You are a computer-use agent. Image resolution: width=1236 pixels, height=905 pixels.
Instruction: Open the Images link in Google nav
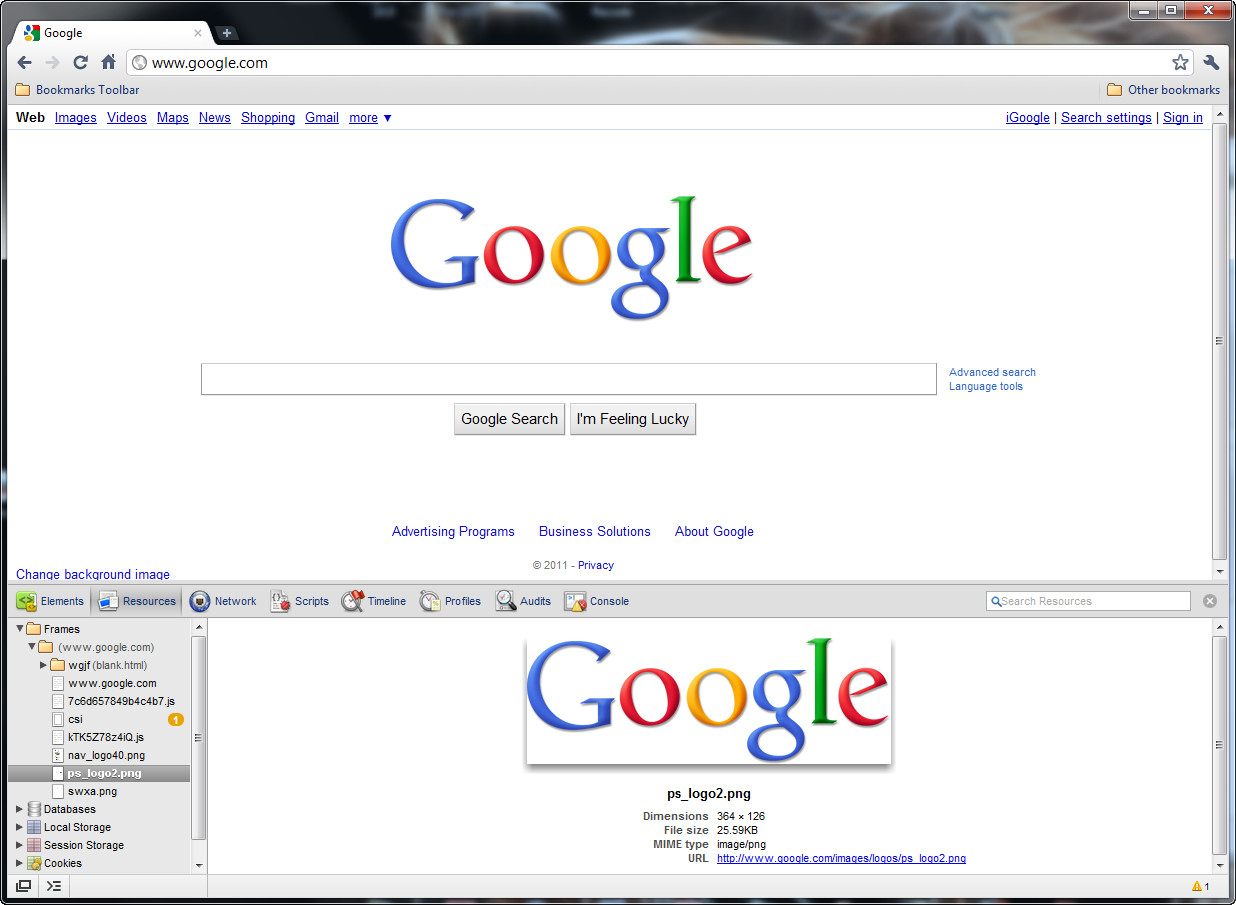click(x=76, y=118)
